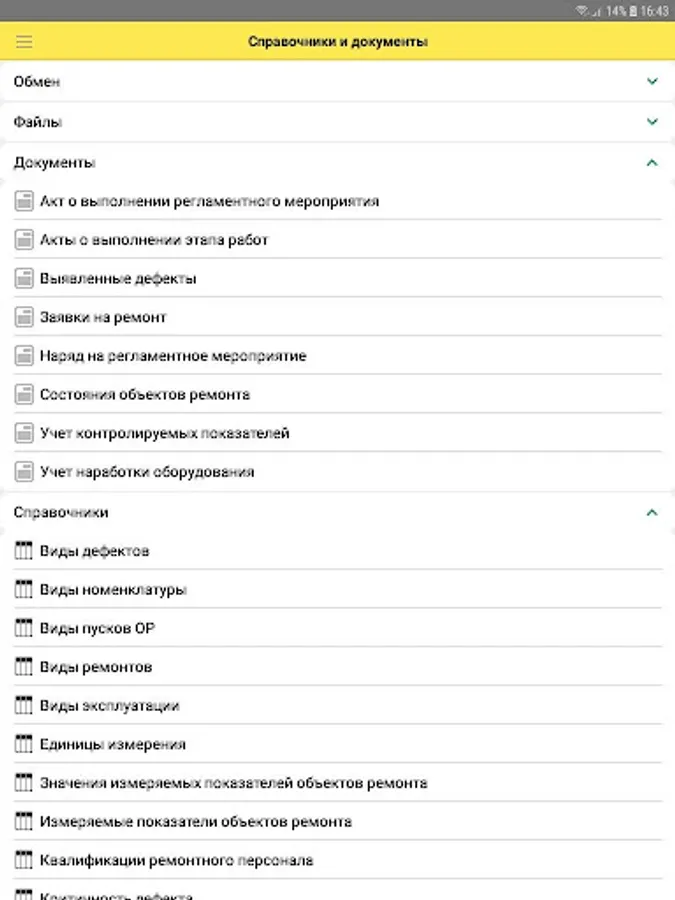Click document icon beside Выявленные дефекты
The height and width of the screenshot is (900, 675).
[24, 279]
